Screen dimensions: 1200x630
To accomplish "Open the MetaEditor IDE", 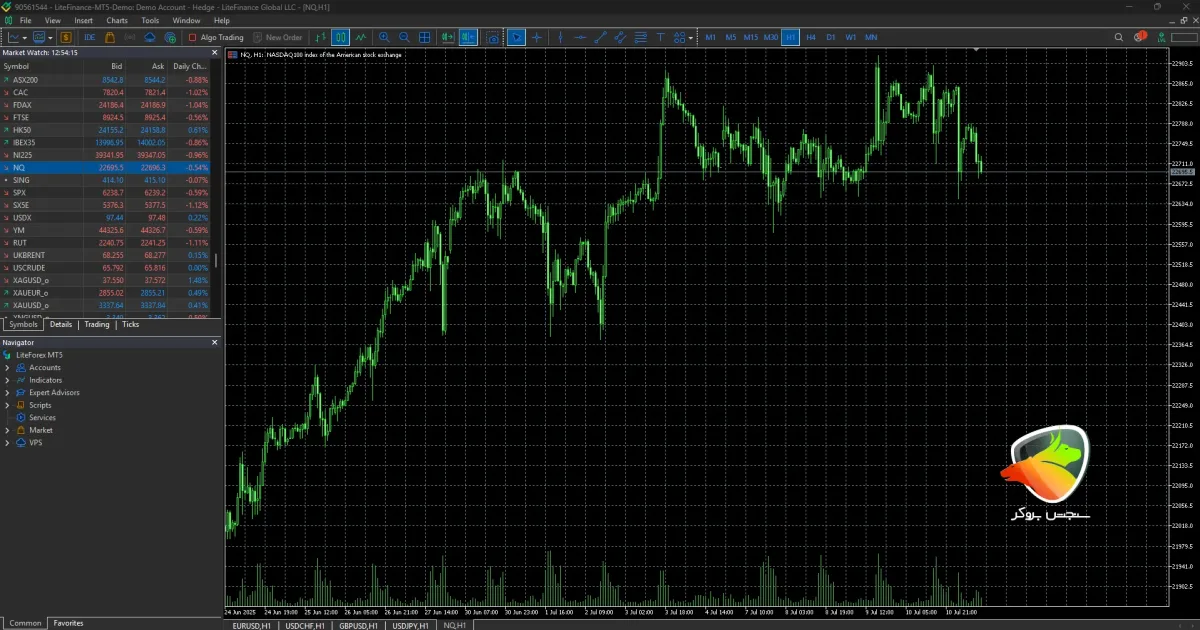I will [x=90, y=37].
